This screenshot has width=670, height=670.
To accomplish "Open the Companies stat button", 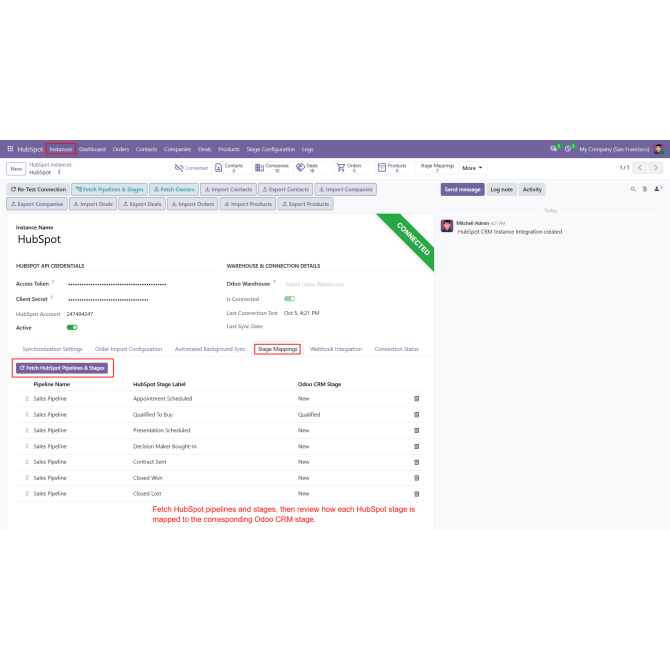I will tap(272, 168).
